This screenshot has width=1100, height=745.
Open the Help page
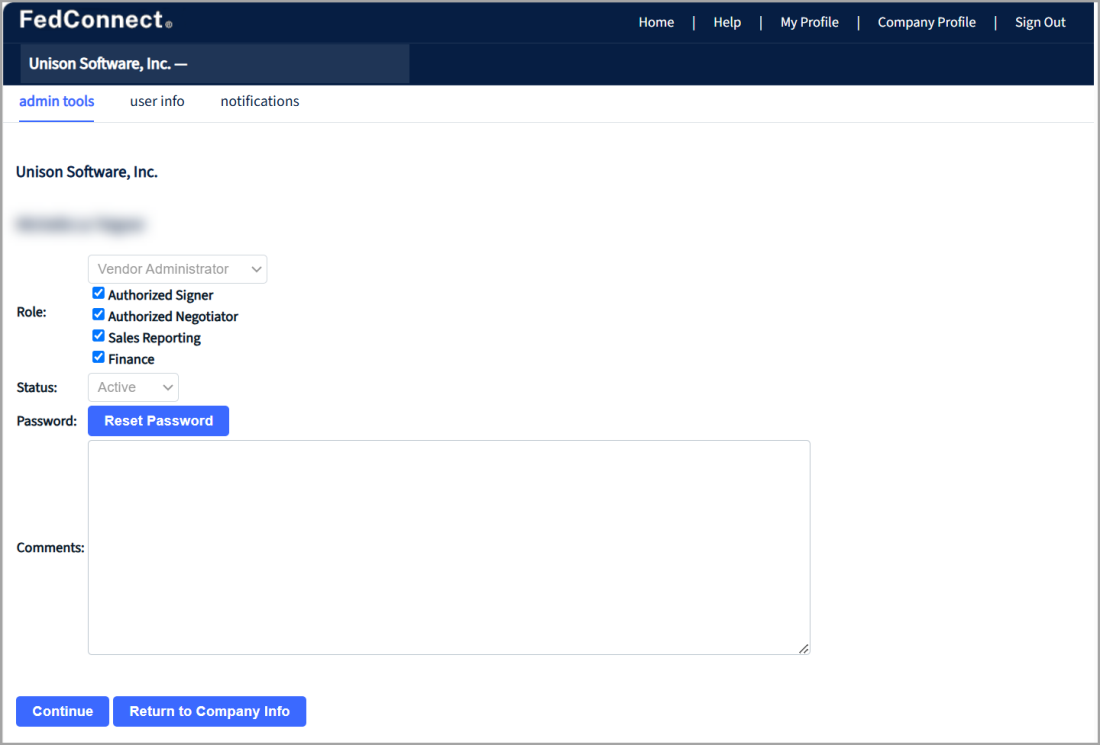pyautogui.click(x=727, y=22)
